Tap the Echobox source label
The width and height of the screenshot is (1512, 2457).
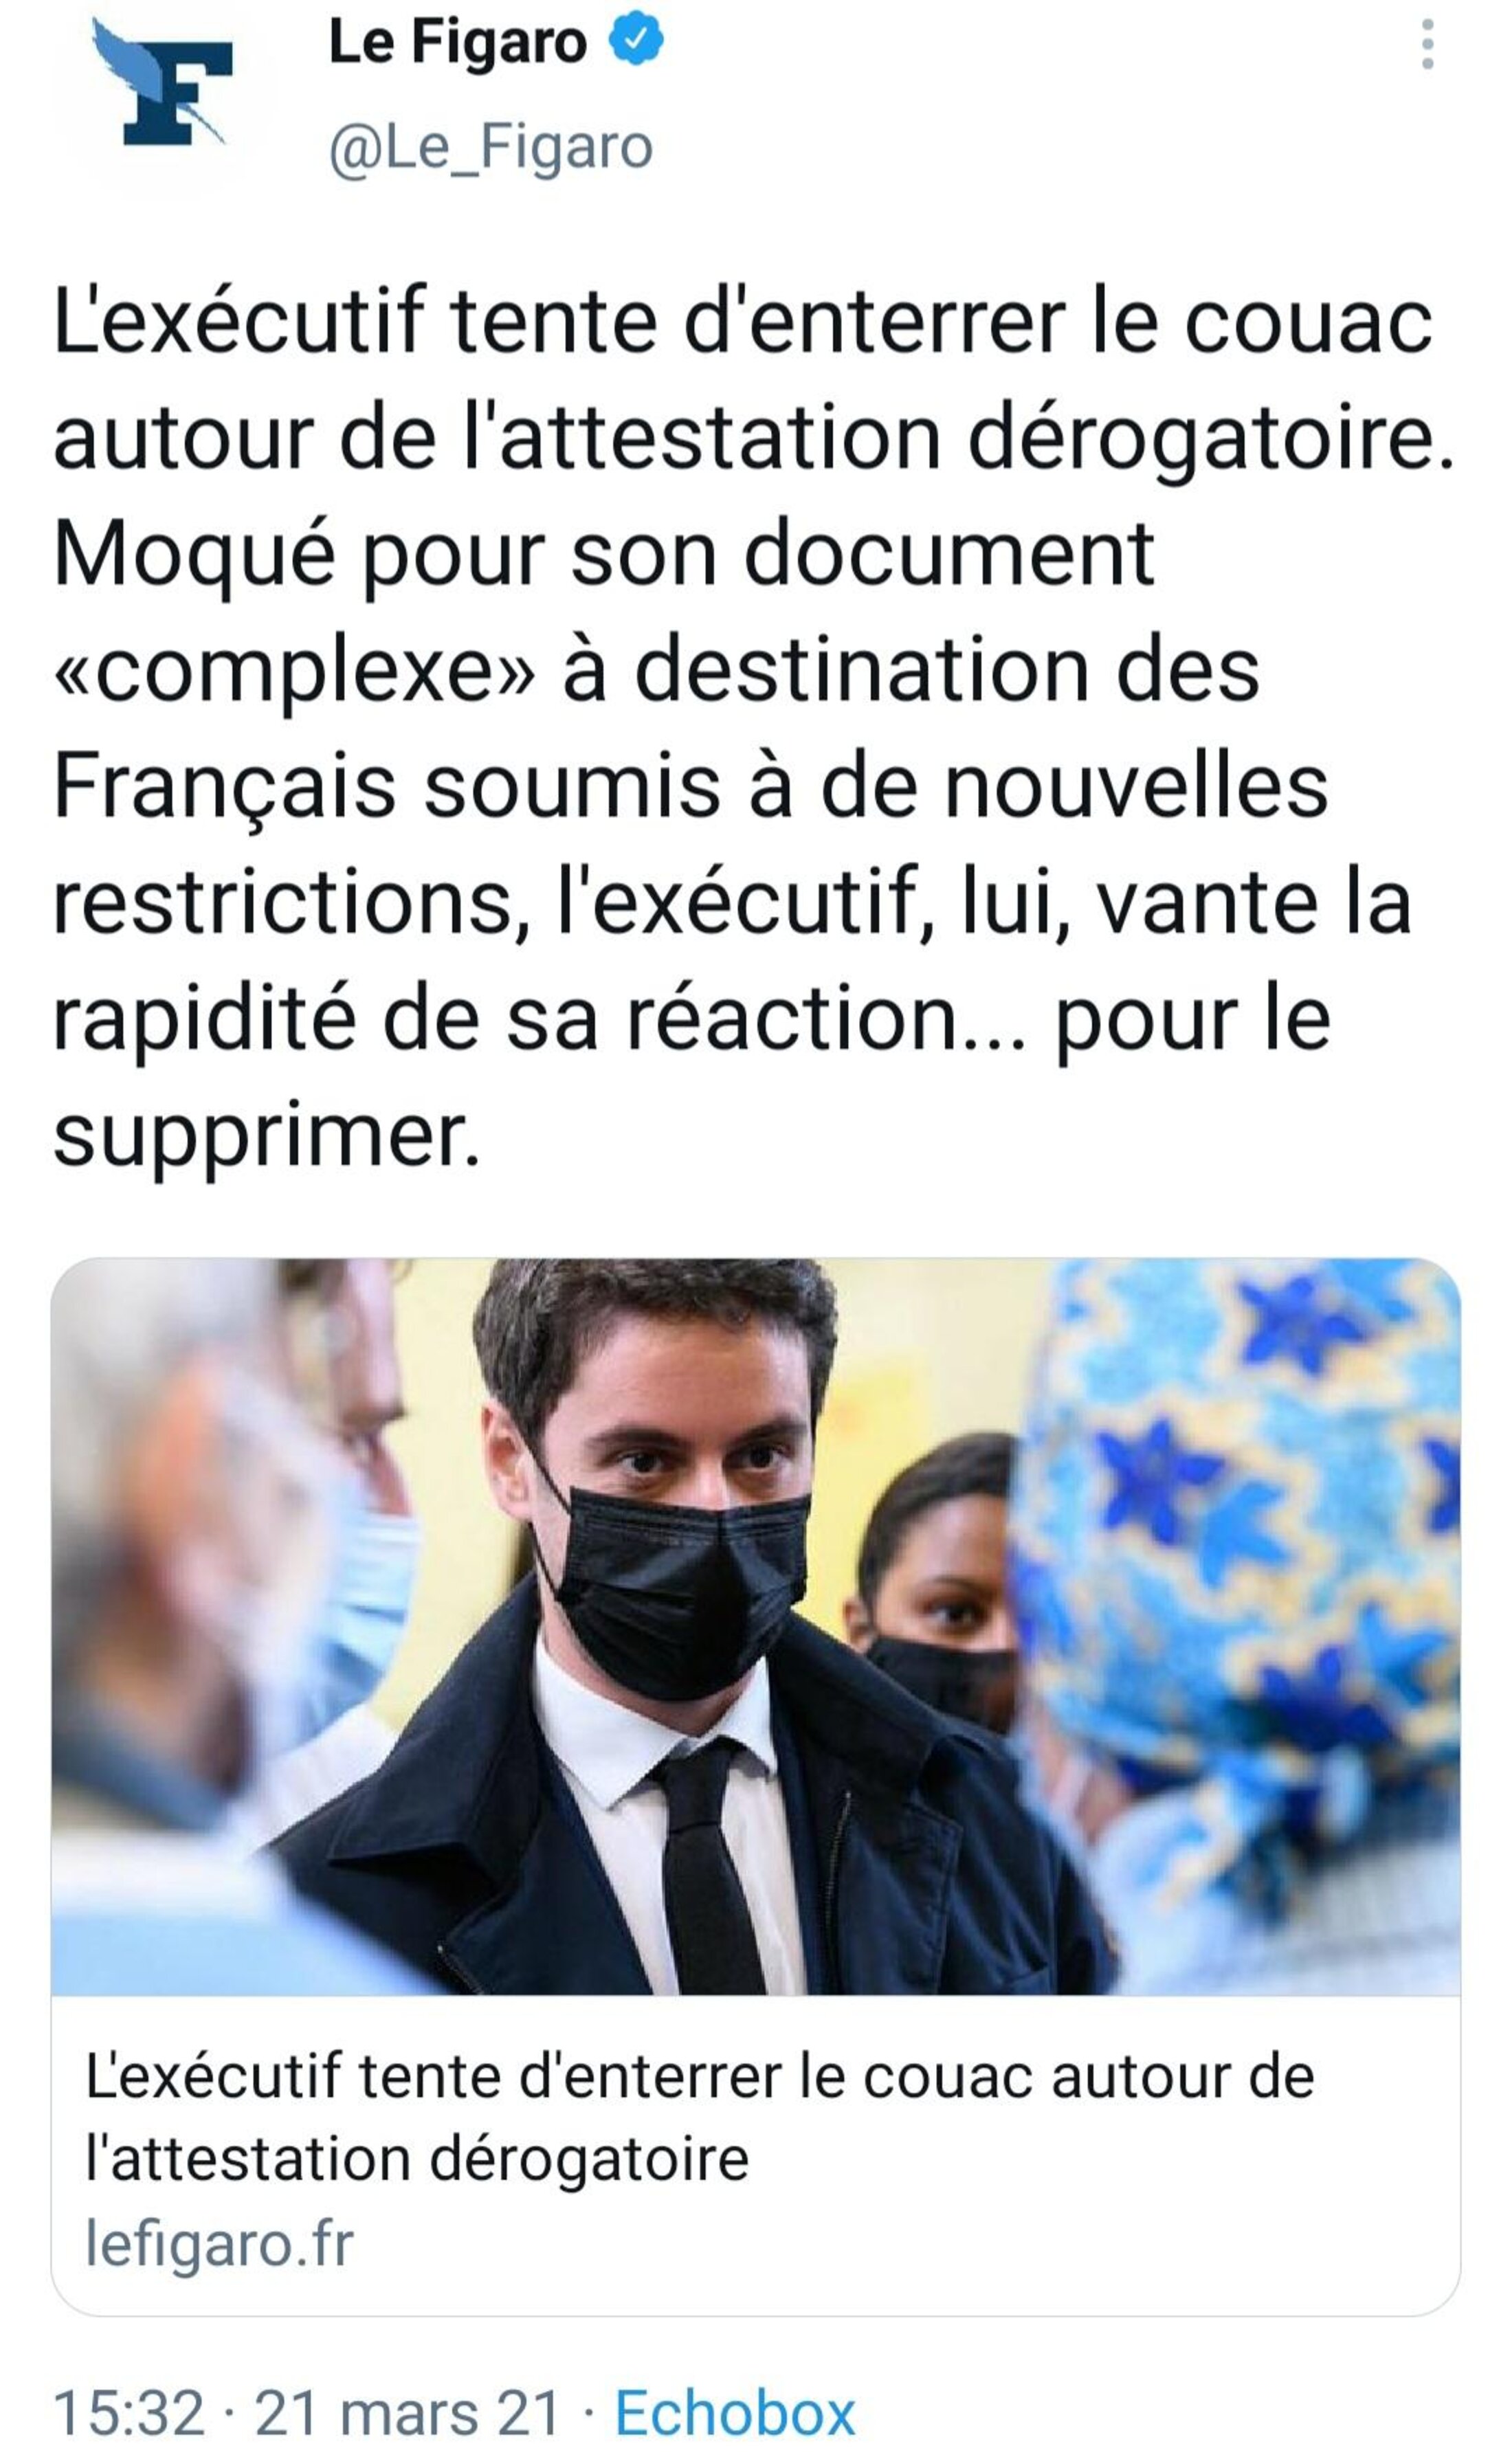735,2412
